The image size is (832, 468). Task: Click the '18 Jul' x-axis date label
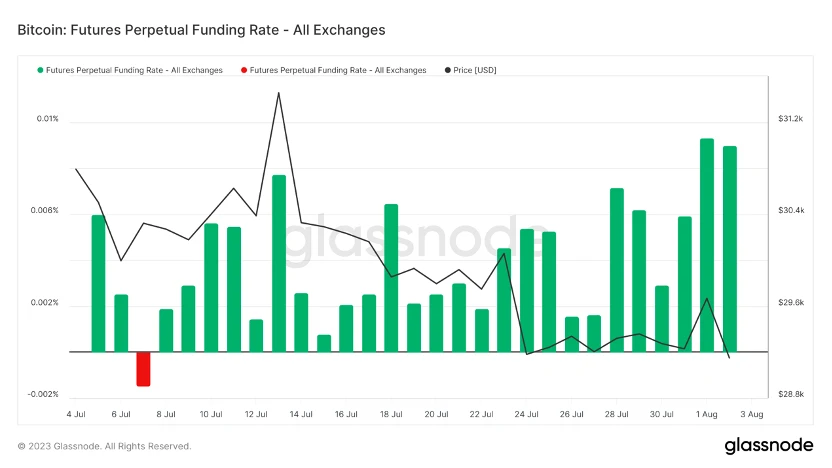391,413
